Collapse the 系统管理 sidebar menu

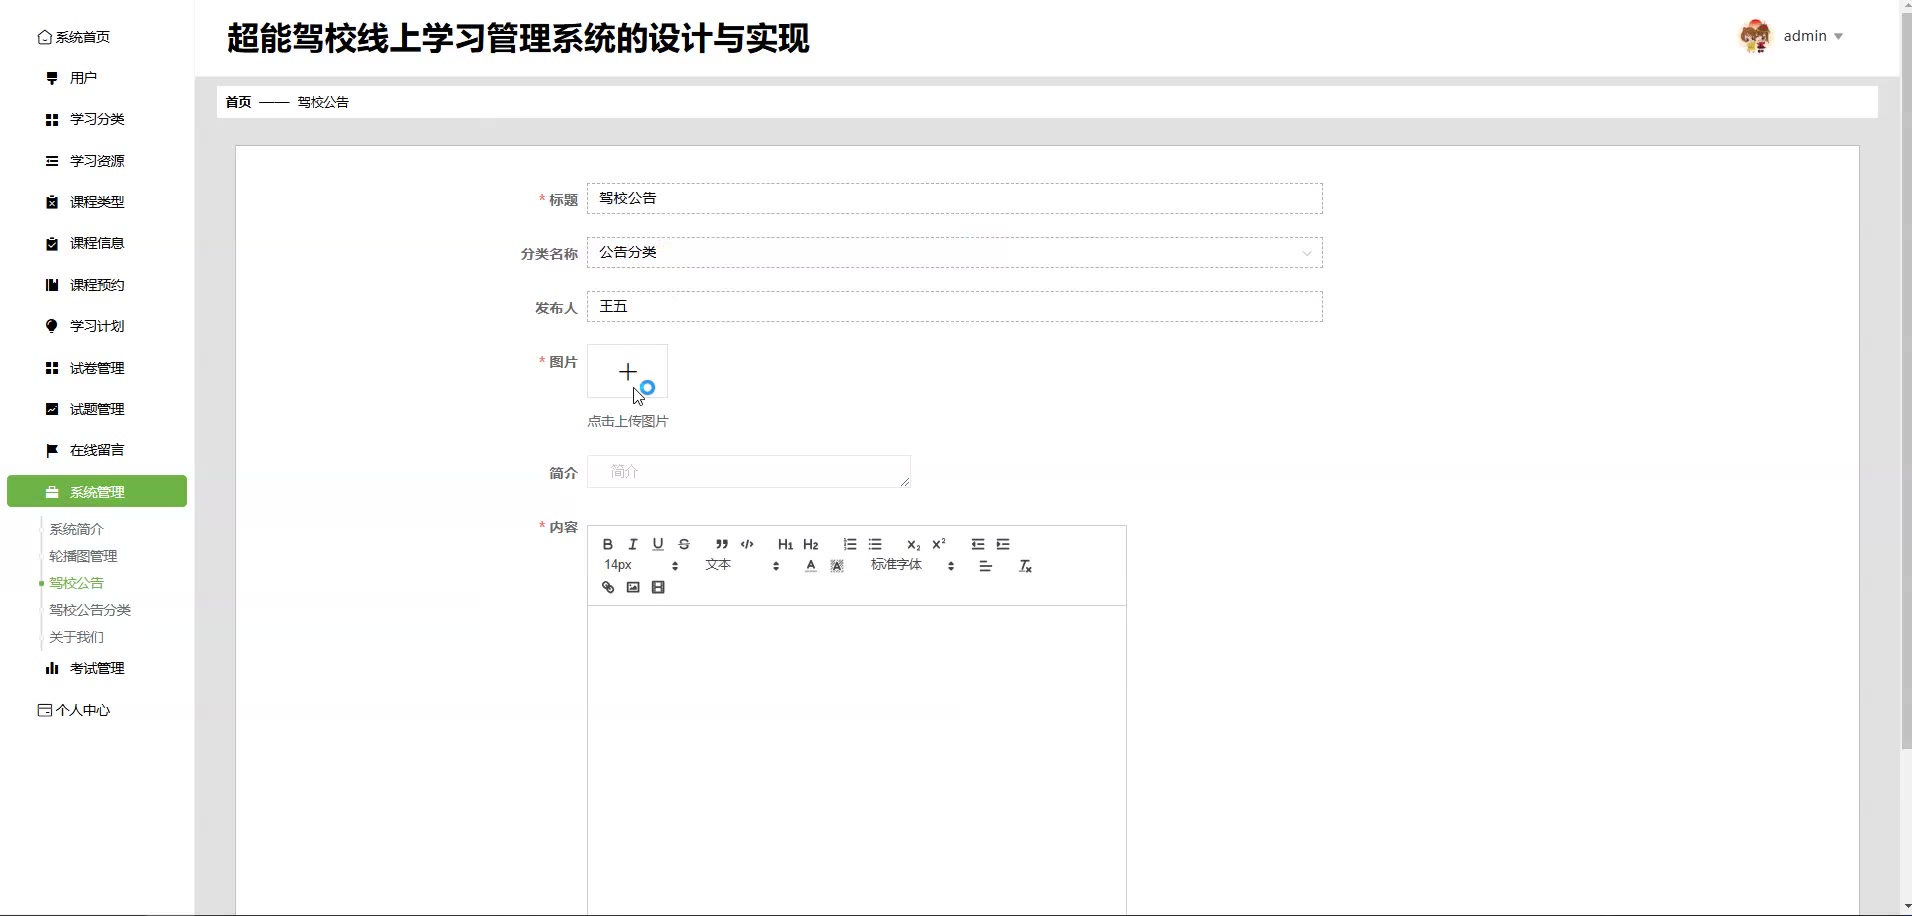coord(97,491)
